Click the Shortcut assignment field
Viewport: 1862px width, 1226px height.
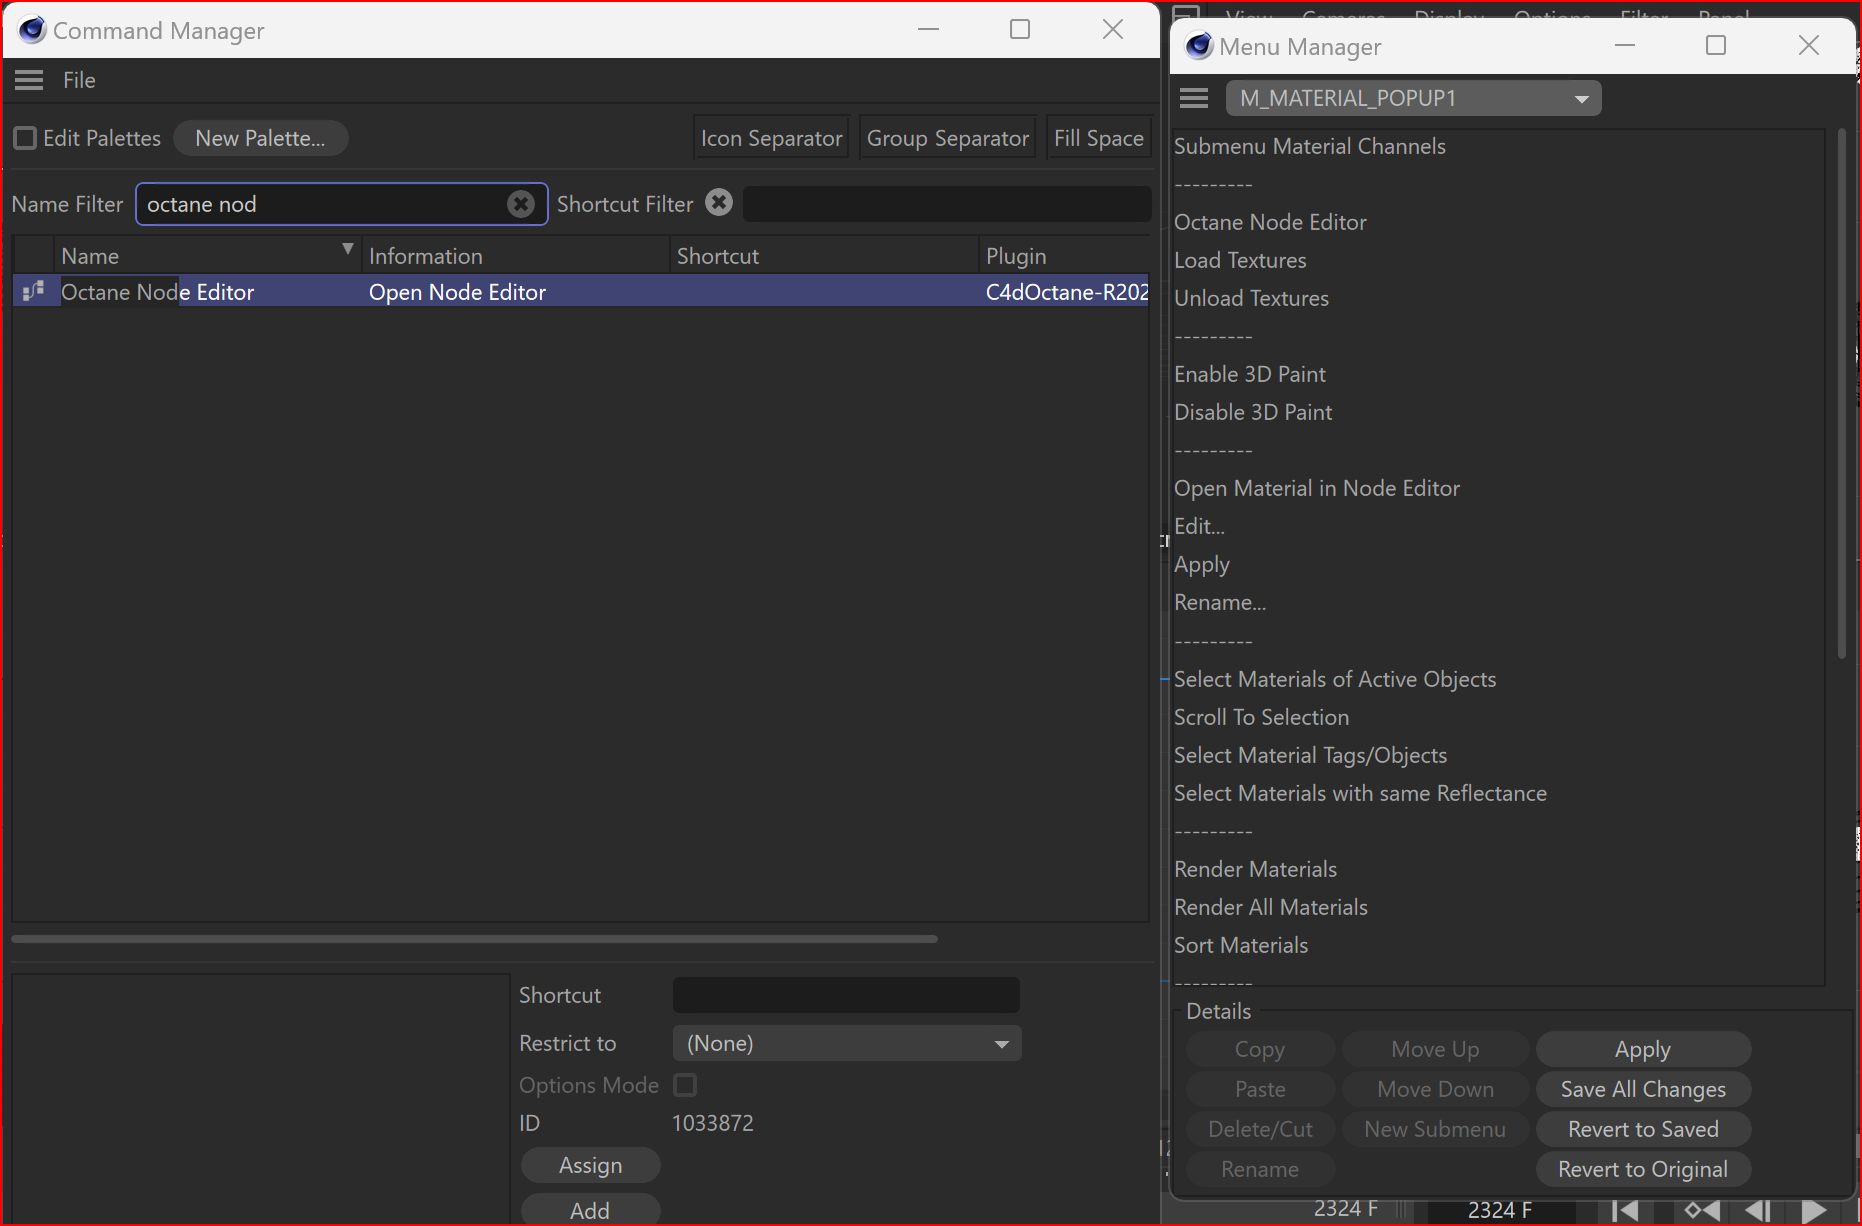tap(846, 995)
